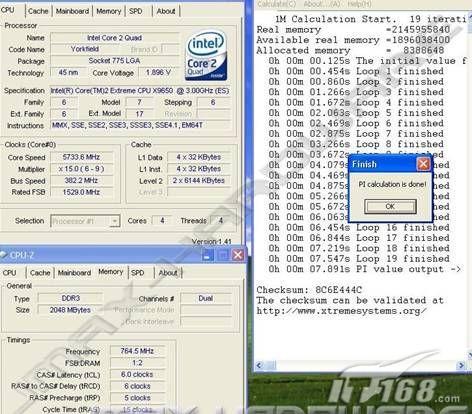Click the Core Speed value 5733.6 MHz

pos(81,157)
